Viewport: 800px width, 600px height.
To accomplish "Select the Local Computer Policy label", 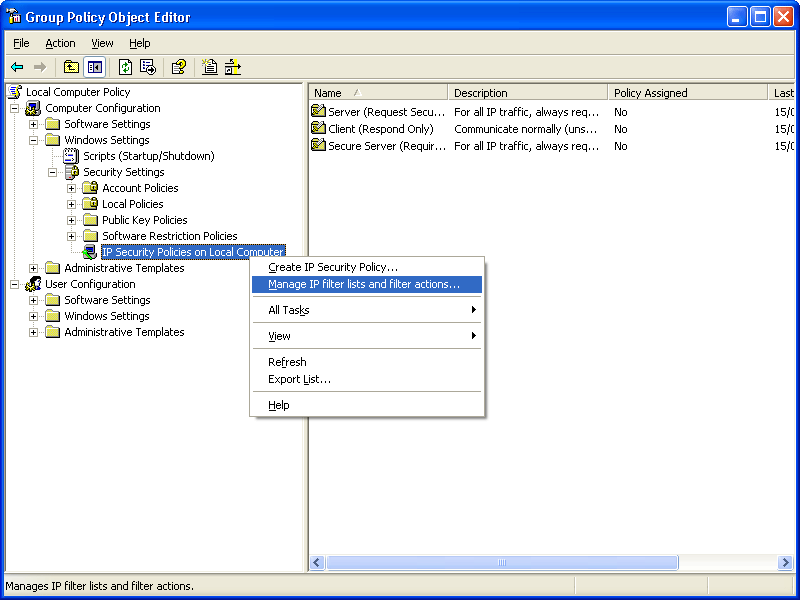I will tap(78, 92).
